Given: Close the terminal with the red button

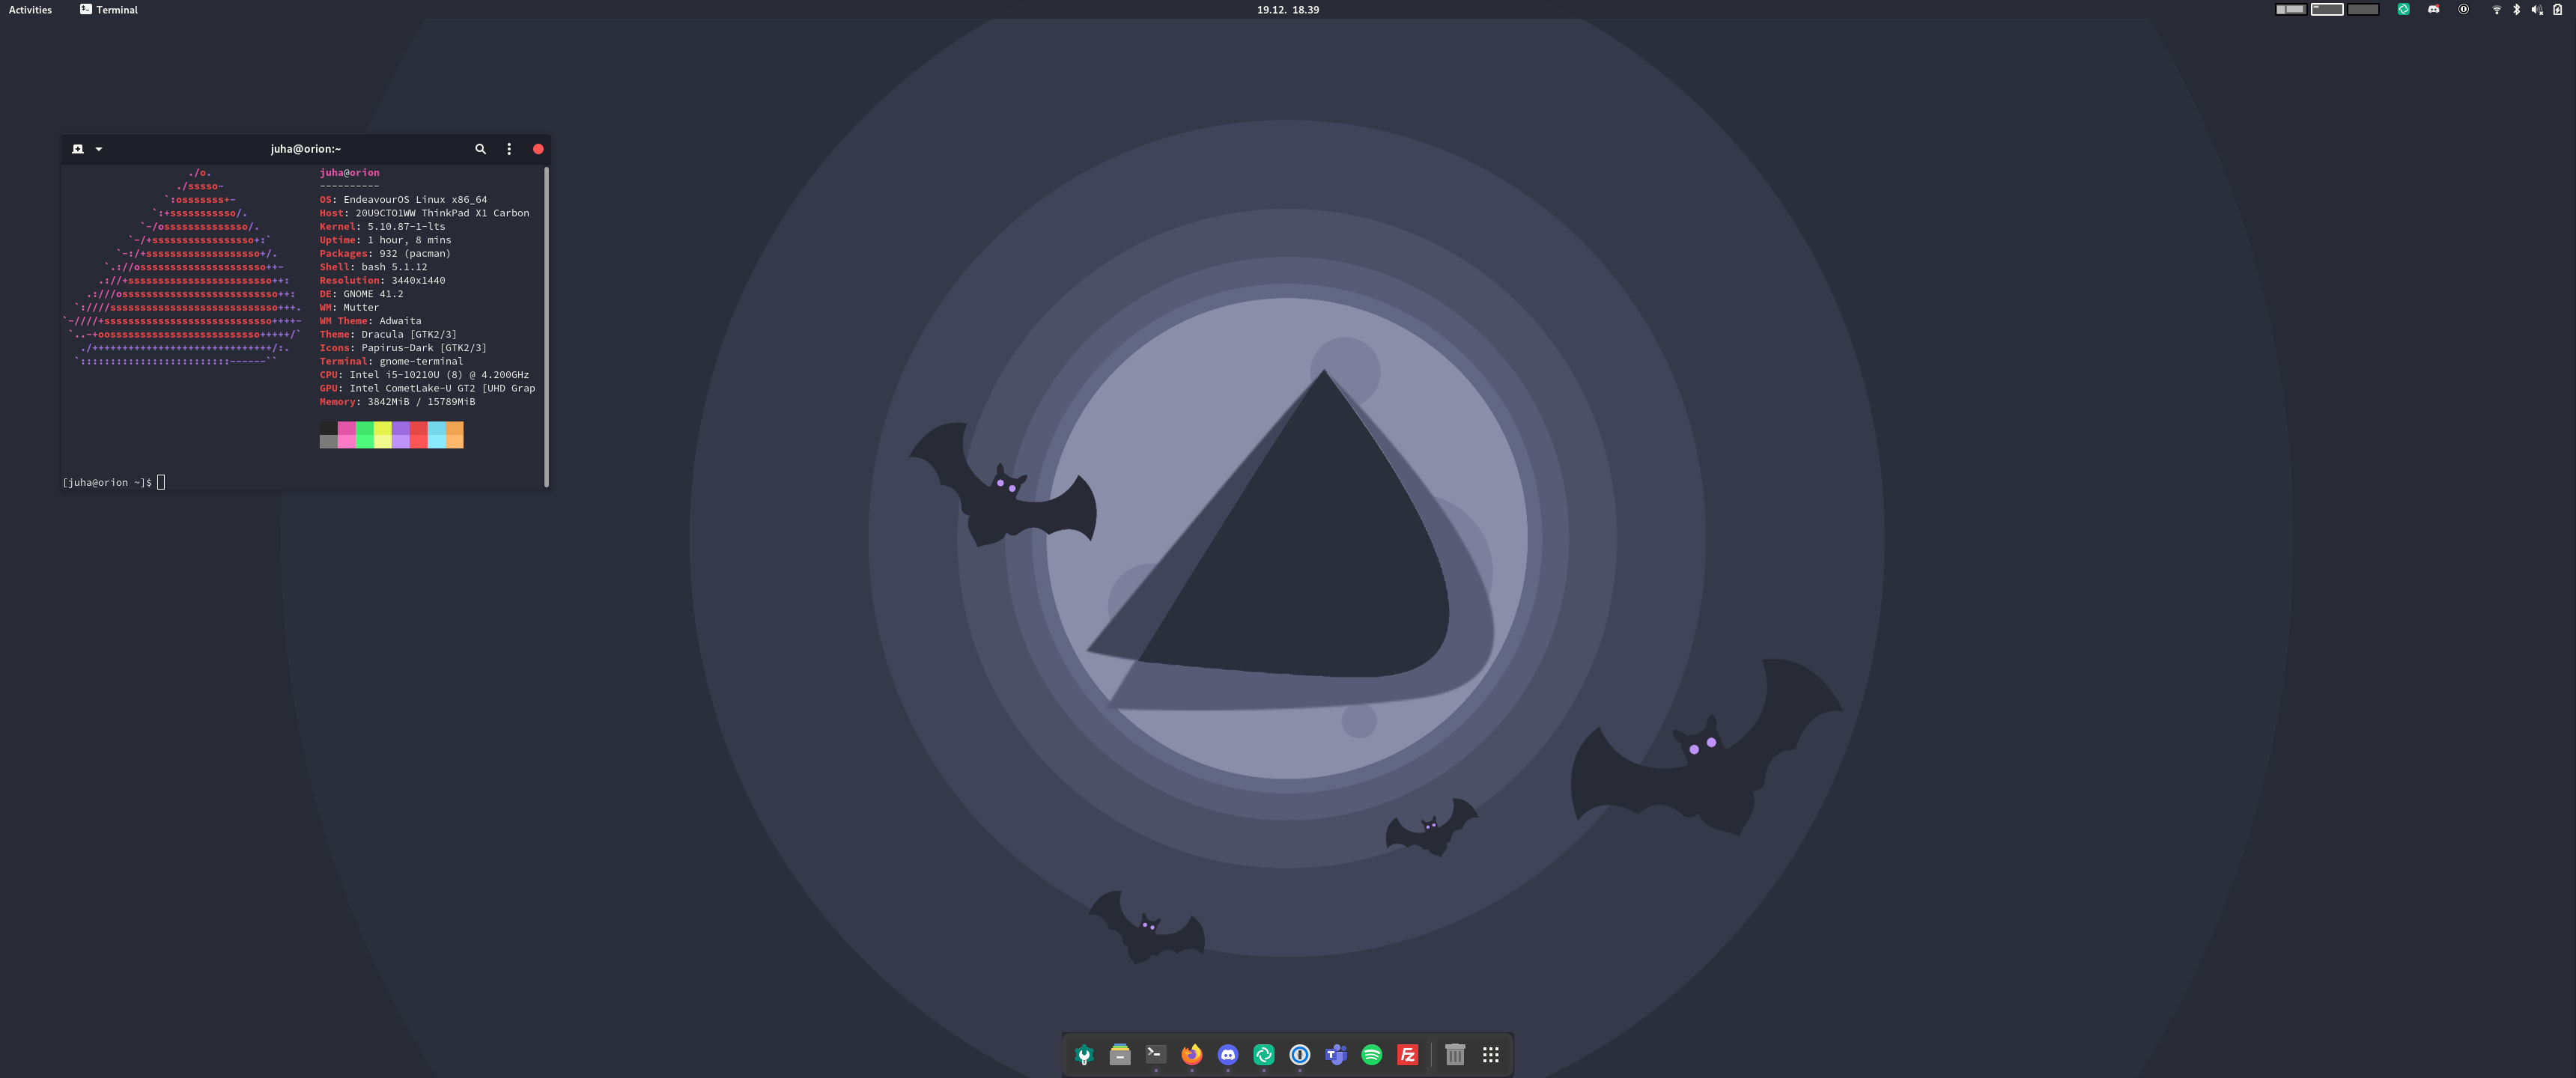Looking at the screenshot, I should pyautogui.click(x=538, y=149).
